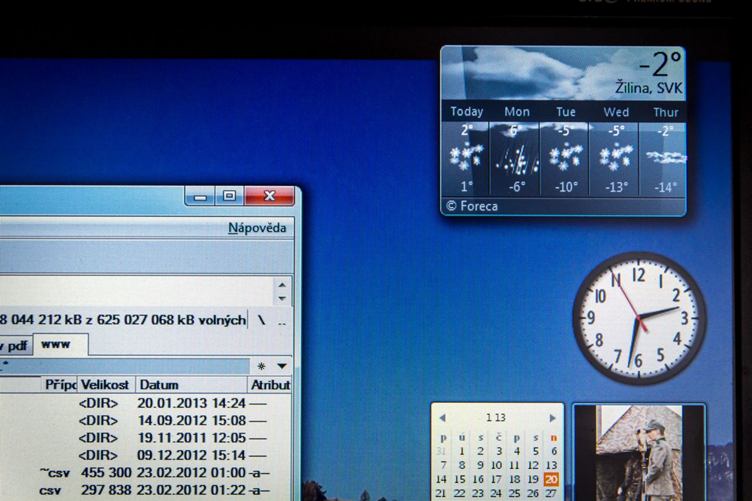Click the Wed snow forecast icon
The width and height of the screenshot is (752, 501).
click(616, 158)
